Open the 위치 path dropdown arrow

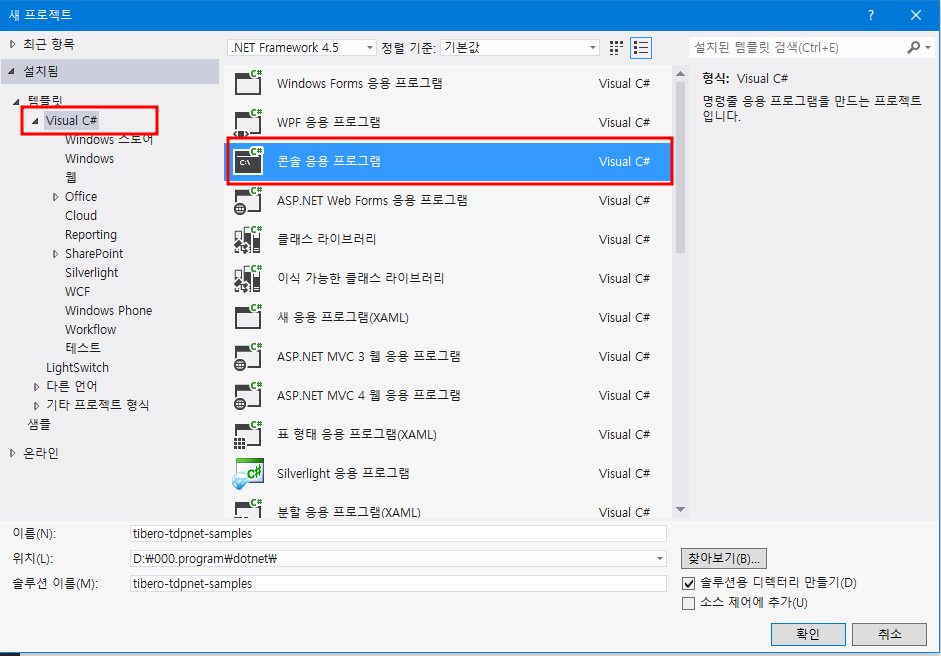[x=660, y=559]
